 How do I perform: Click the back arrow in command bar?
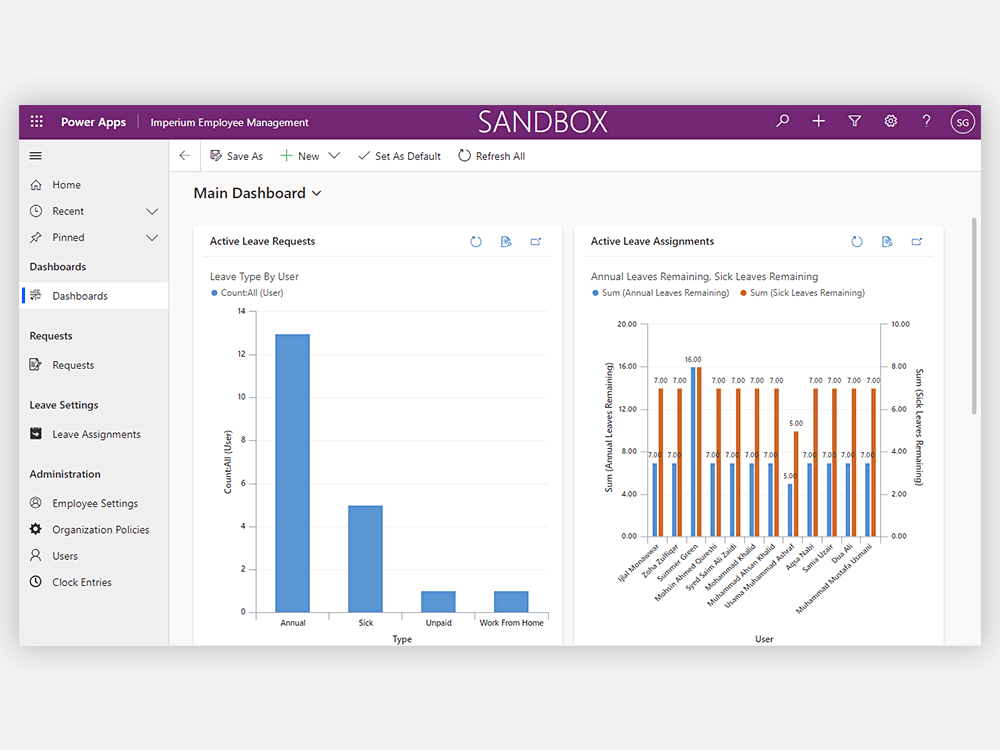tap(185, 156)
